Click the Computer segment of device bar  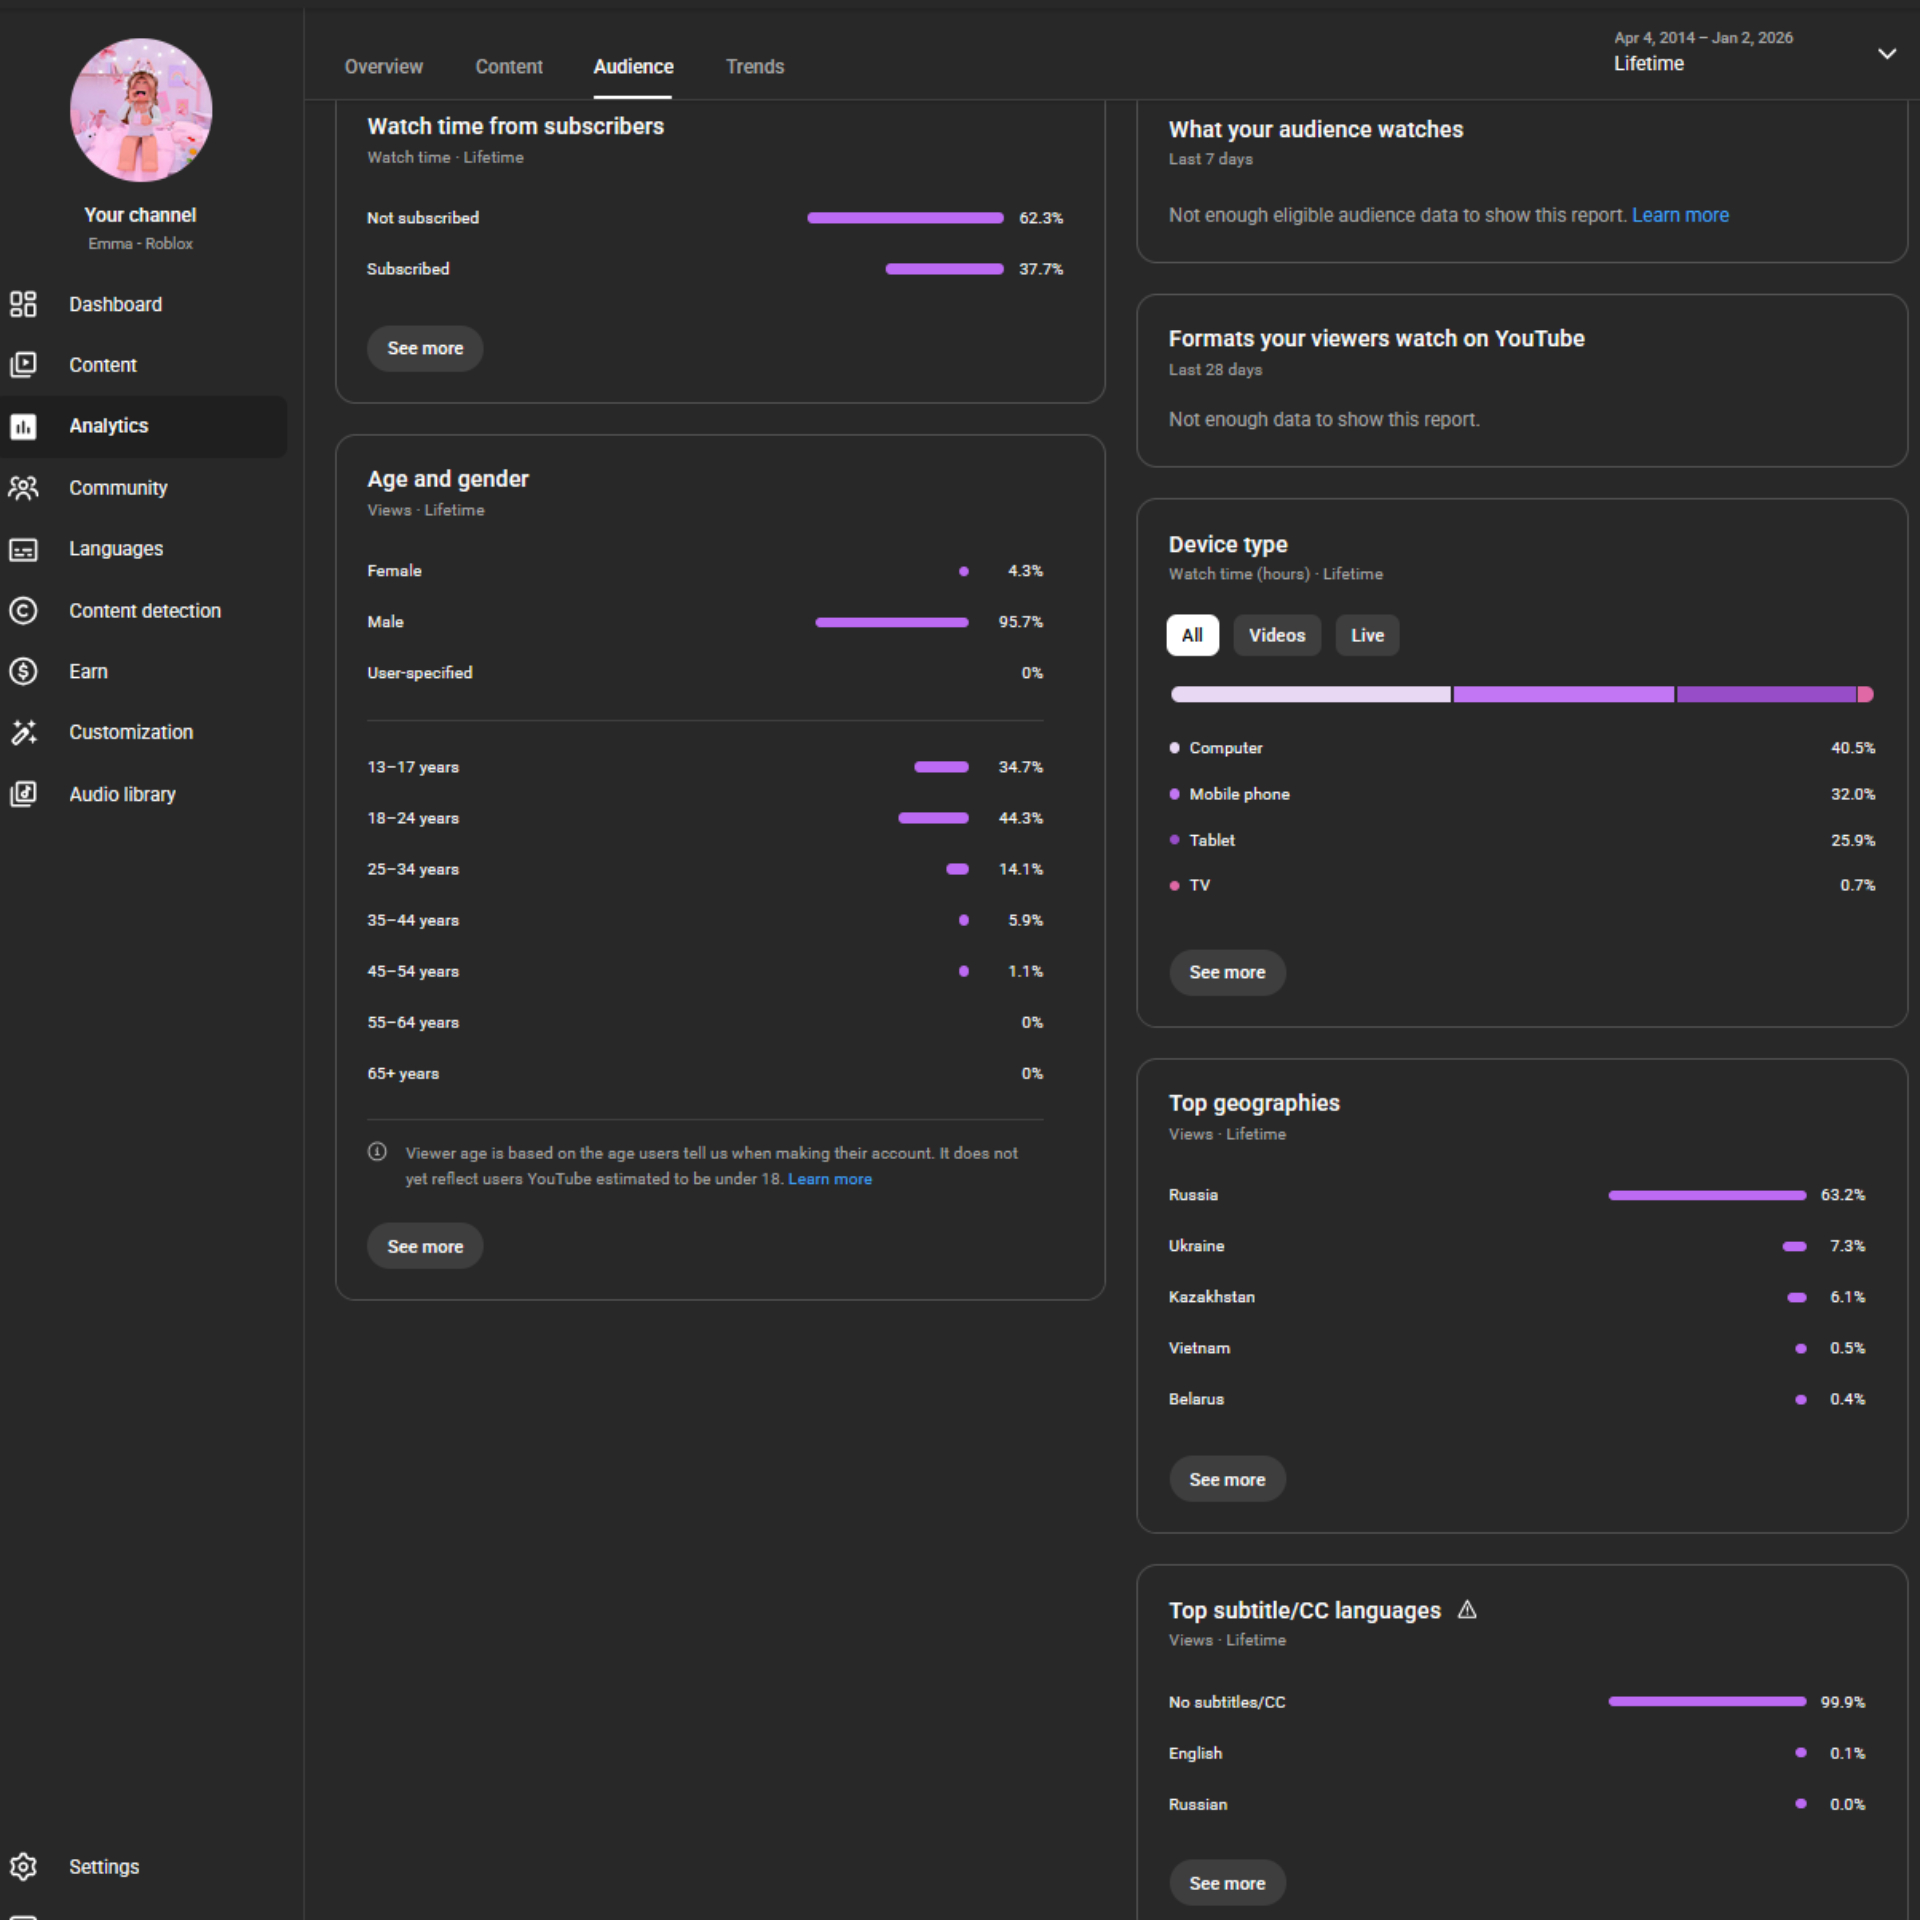(1310, 694)
